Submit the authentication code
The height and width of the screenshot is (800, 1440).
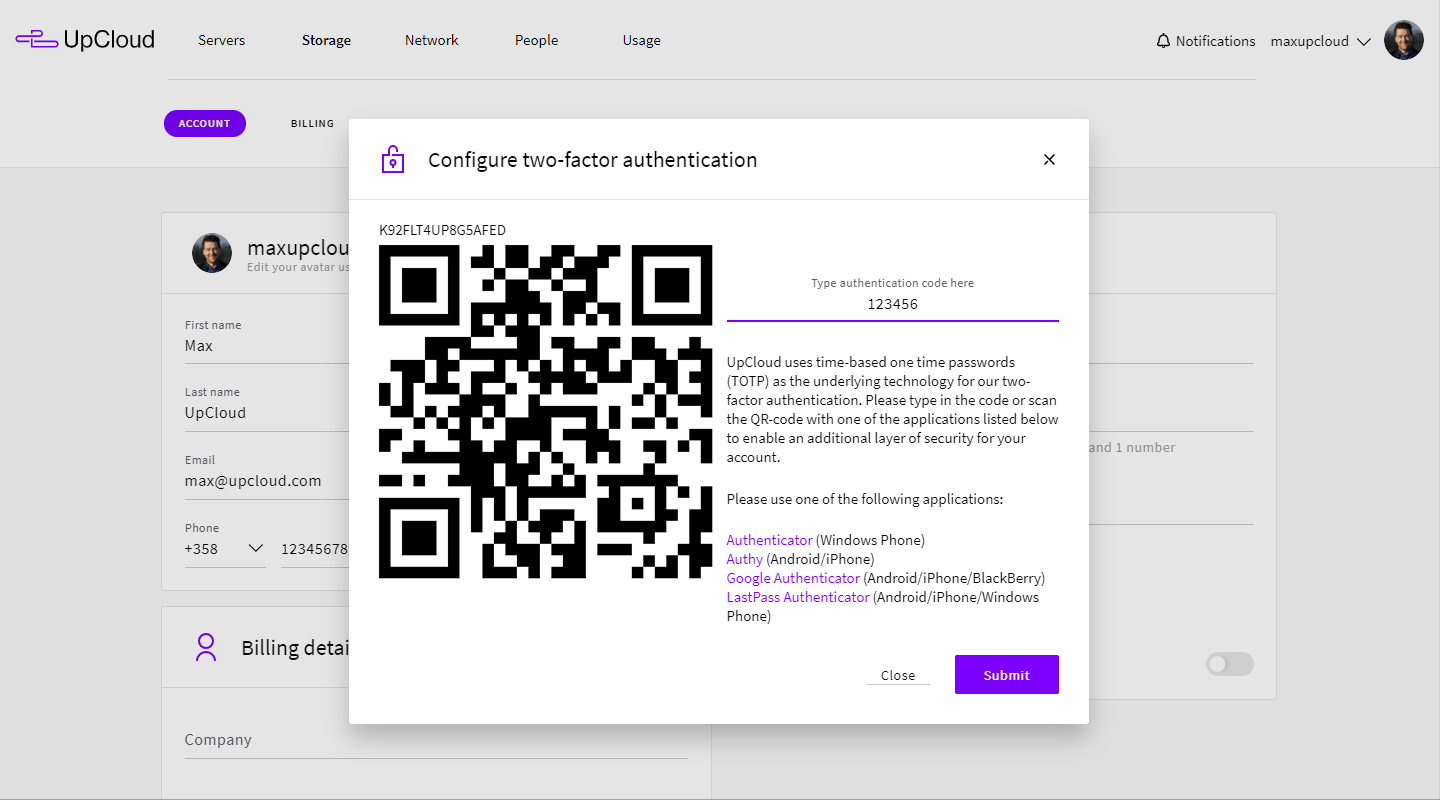1006,674
